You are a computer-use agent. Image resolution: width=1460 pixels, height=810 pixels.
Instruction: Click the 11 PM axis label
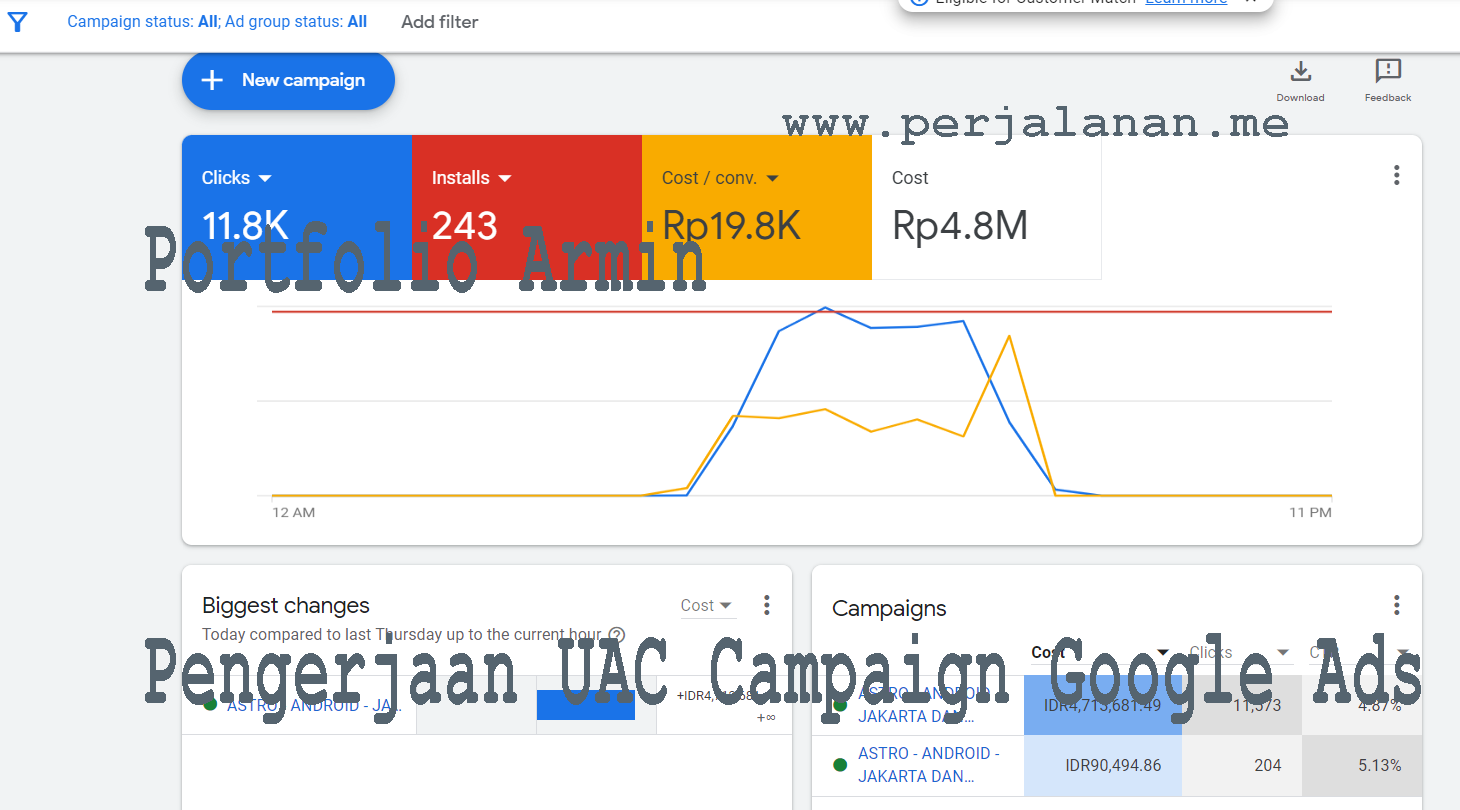tap(1310, 512)
